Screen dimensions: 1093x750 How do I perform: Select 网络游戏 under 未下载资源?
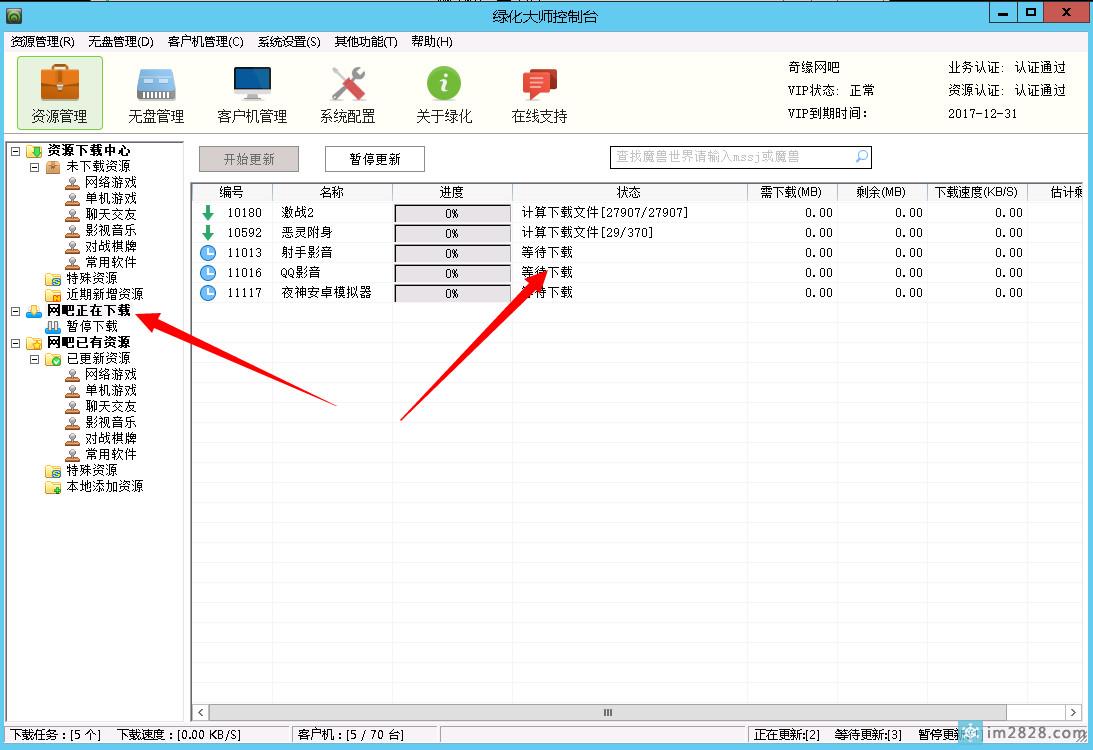[x=110, y=183]
